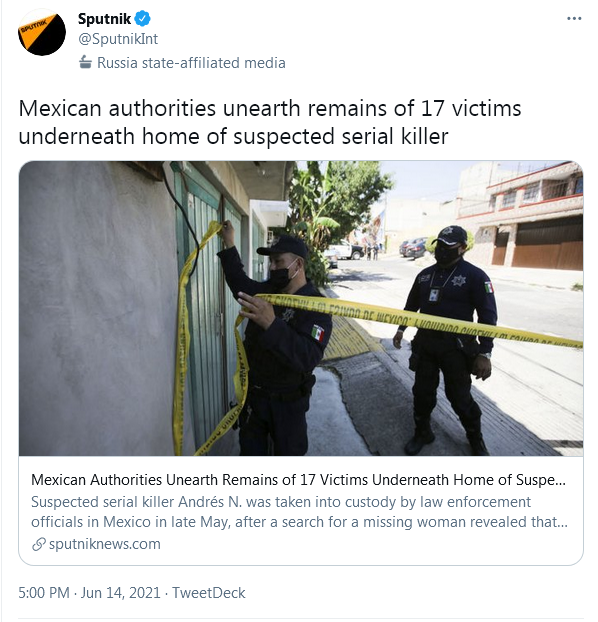The height and width of the screenshot is (622, 598).
Task: Open card description about Andrés N.
Action: tap(300, 512)
